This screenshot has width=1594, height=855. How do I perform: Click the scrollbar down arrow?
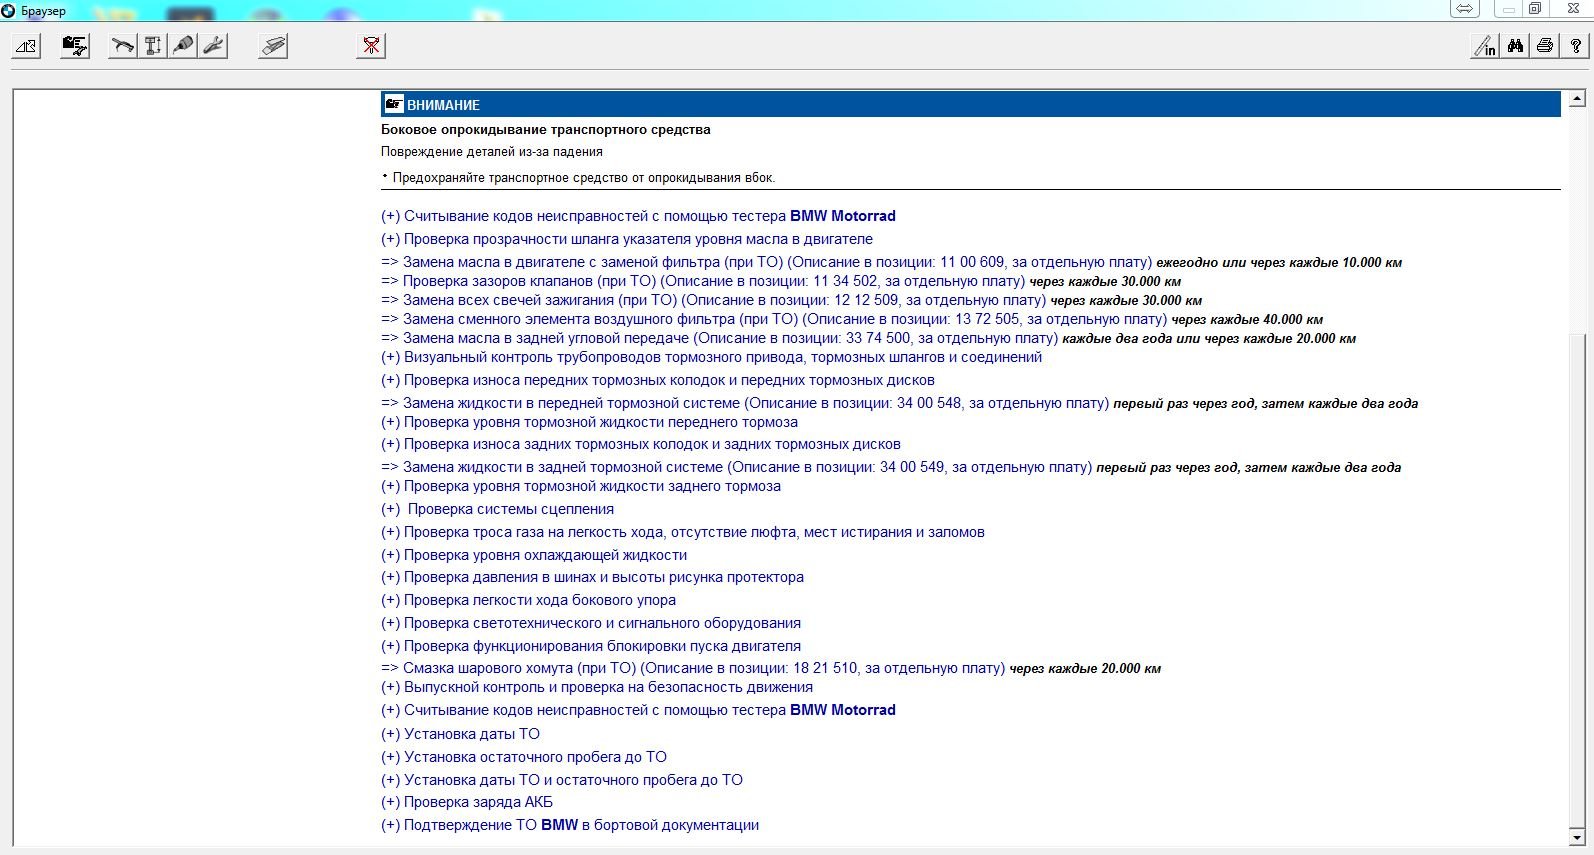1577,837
